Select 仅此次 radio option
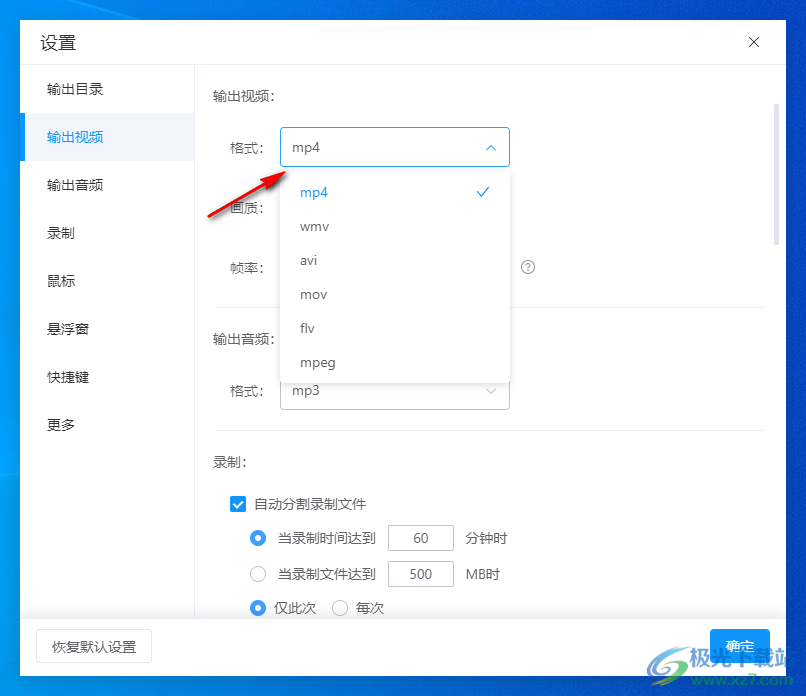The height and width of the screenshot is (696, 806). (x=258, y=608)
